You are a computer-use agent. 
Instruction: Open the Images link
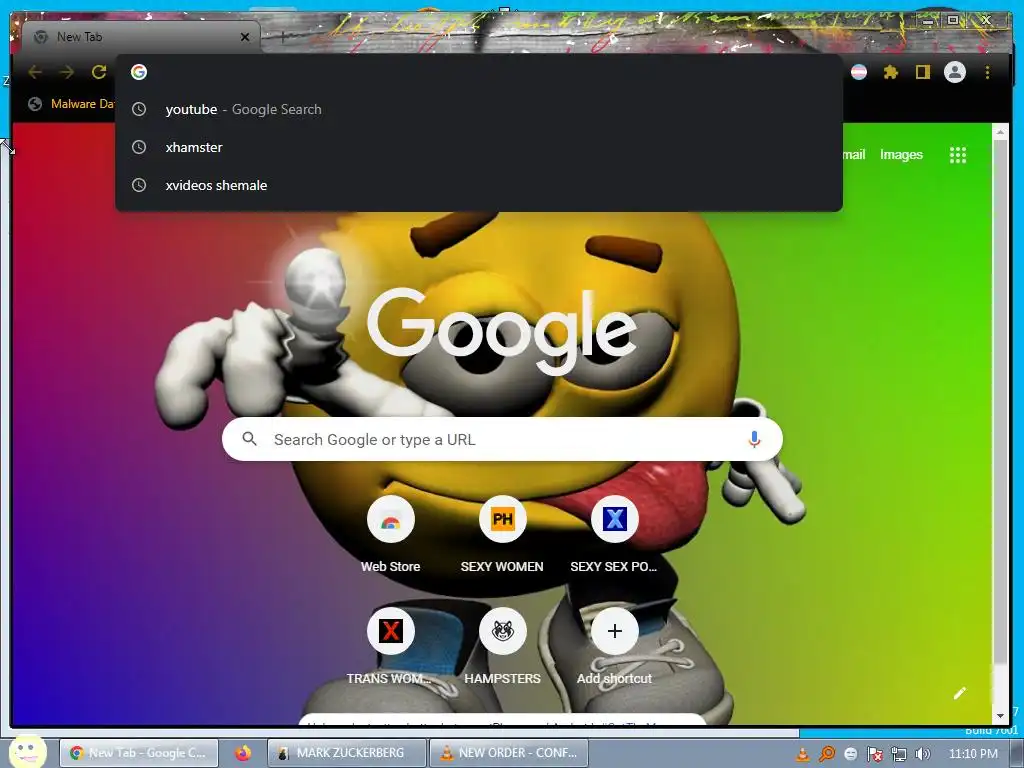pos(901,155)
